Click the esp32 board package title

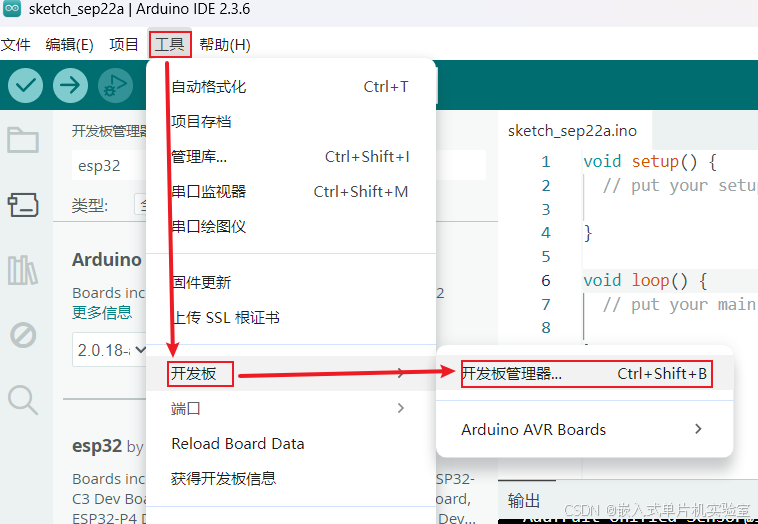point(97,445)
